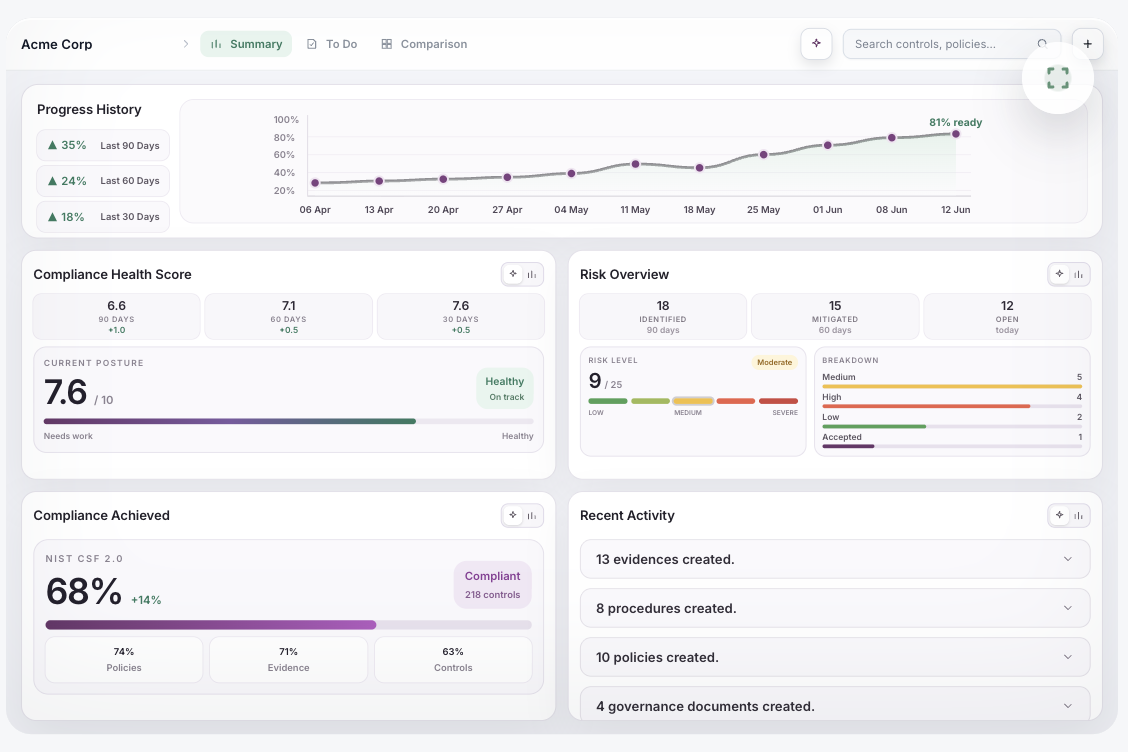Viewport: 1128px width, 752px height.
Task: Click the 12 Jun chart data point
Action: [x=955, y=134]
